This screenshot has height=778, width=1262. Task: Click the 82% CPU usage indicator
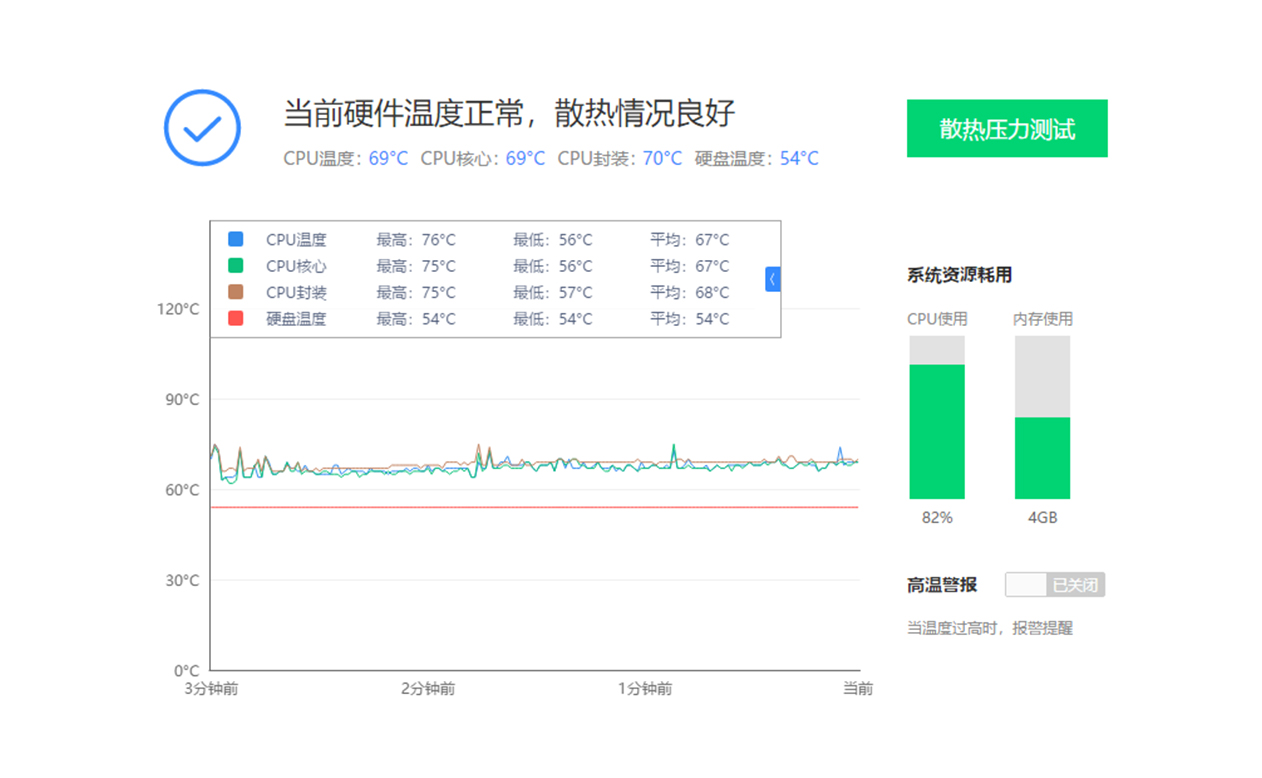pyautogui.click(x=937, y=518)
